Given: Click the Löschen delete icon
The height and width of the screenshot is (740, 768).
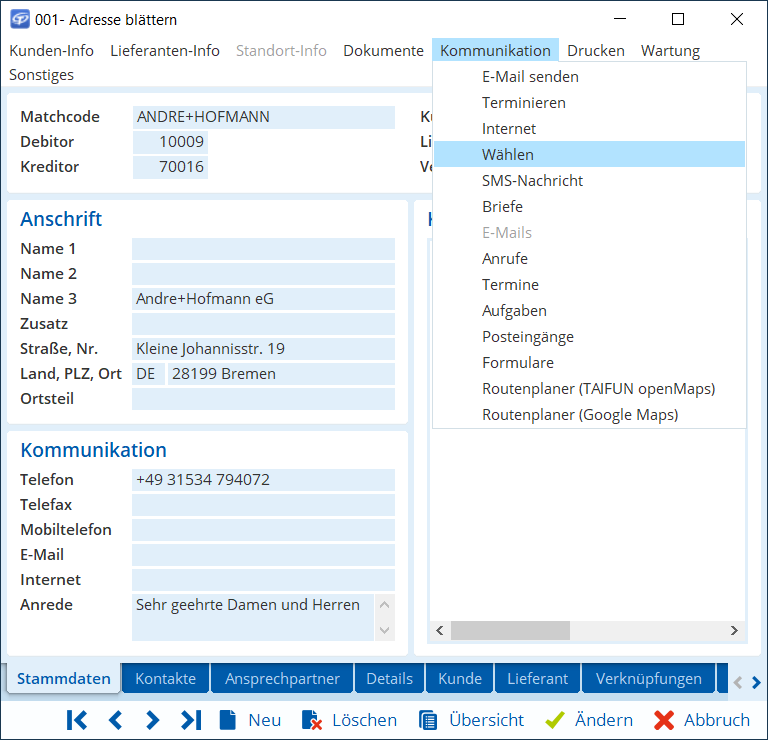Looking at the screenshot, I should click(312, 720).
